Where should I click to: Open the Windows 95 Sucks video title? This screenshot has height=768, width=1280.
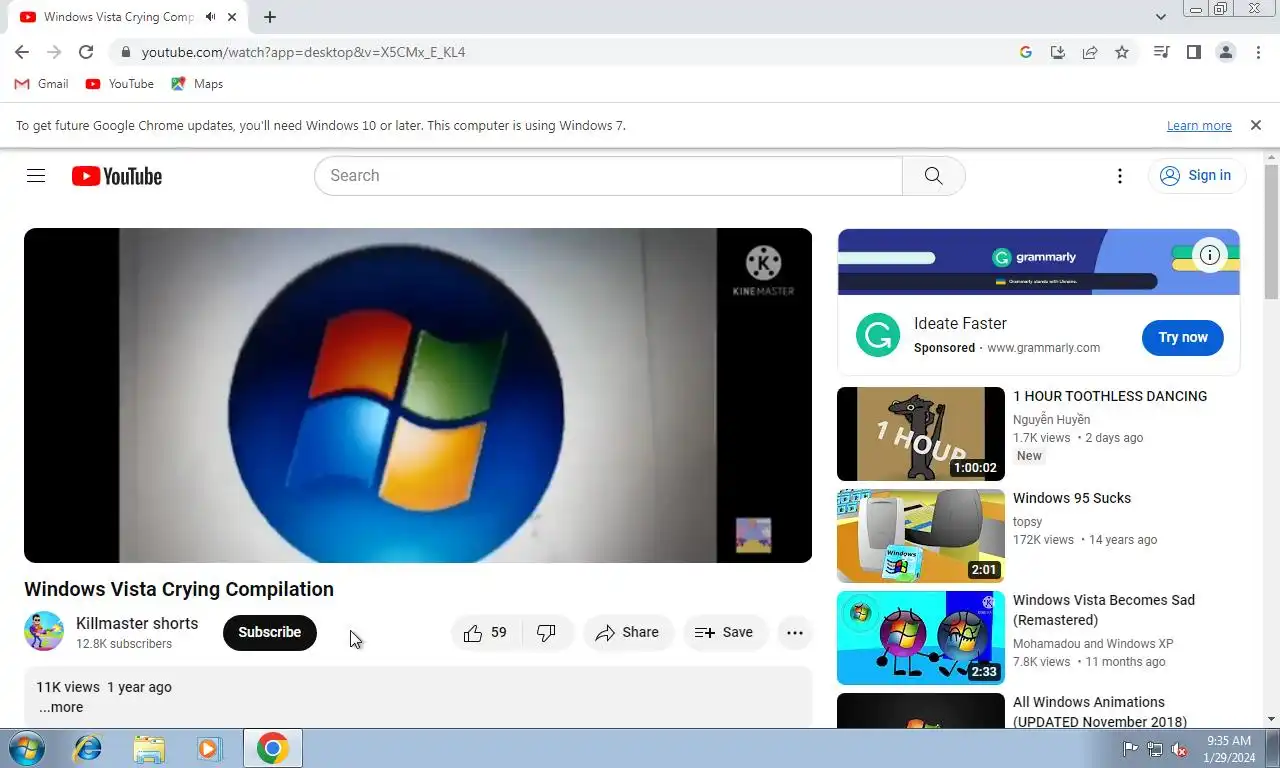point(1072,498)
